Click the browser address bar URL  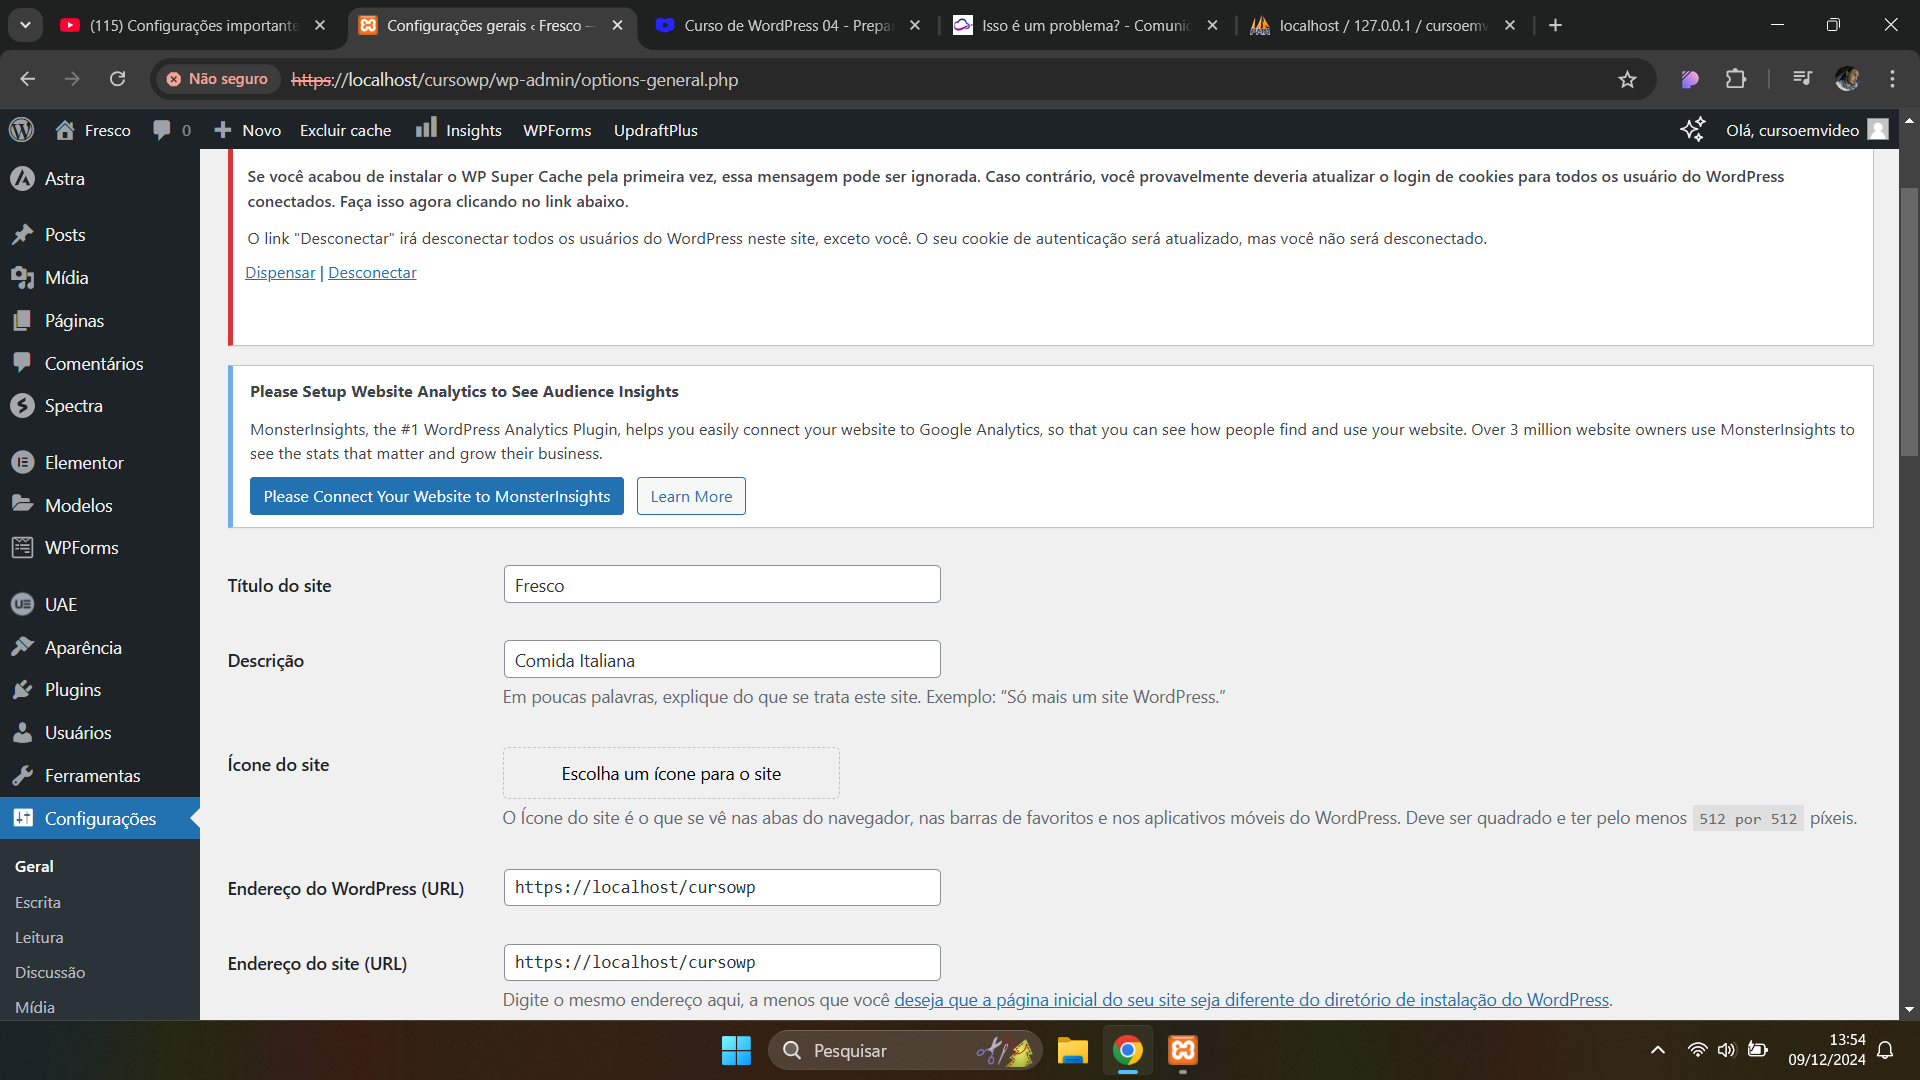[x=515, y=80]
